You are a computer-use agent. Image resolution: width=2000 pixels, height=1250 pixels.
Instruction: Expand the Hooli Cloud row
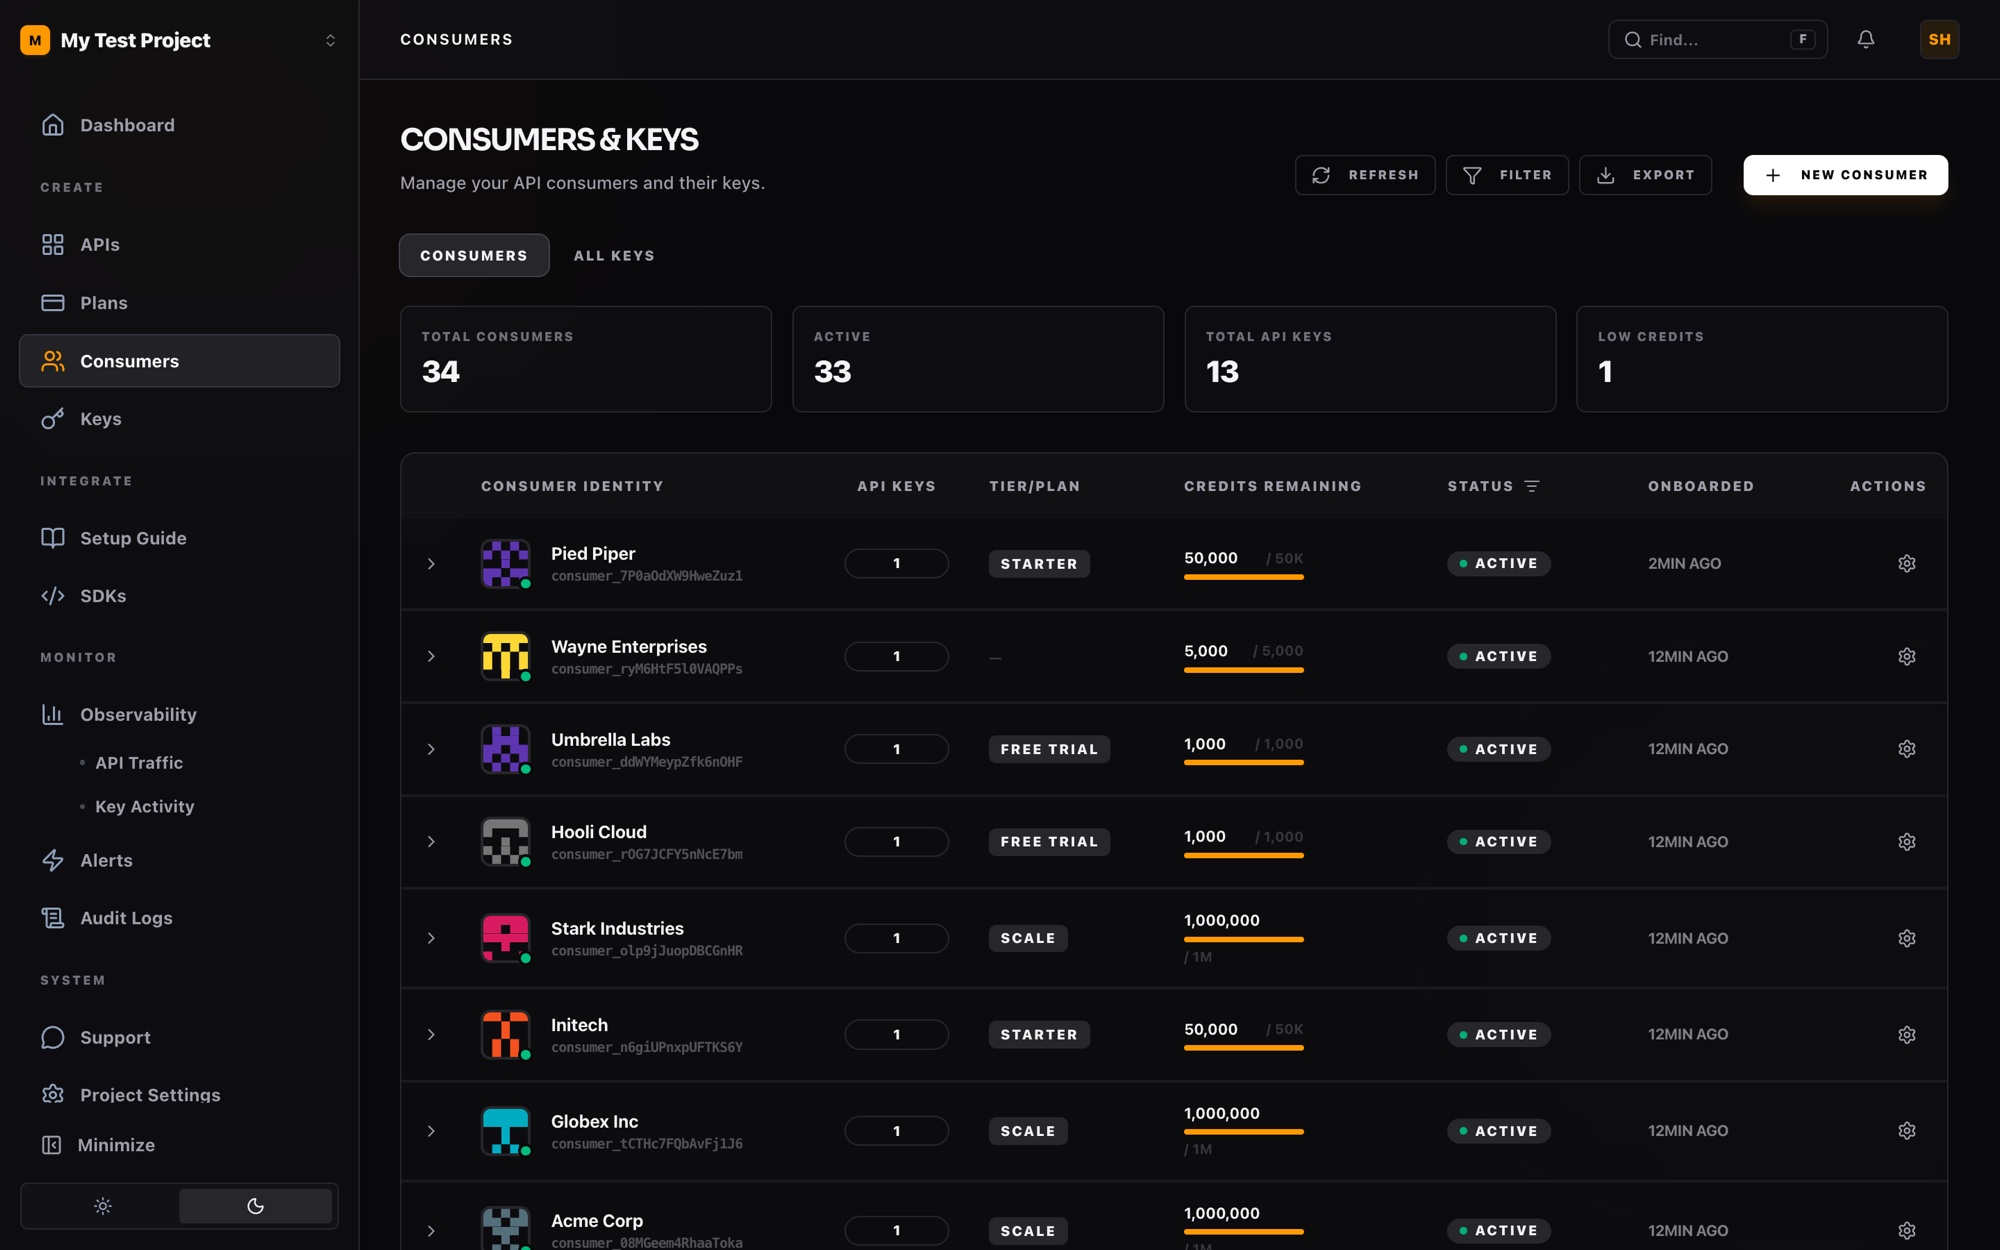point(431,842)
